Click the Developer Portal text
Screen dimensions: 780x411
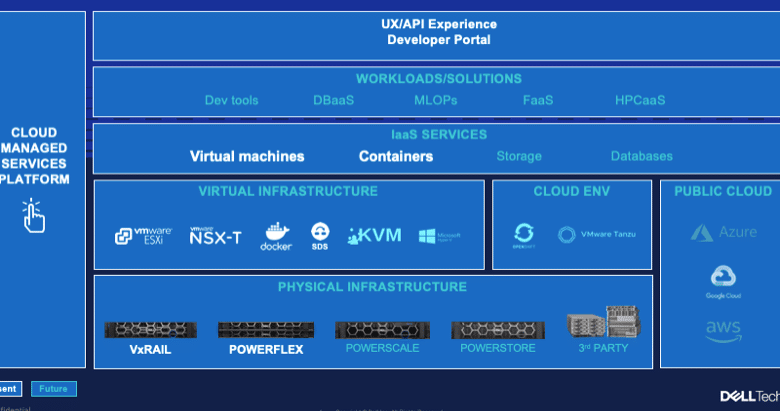[439, 40]
